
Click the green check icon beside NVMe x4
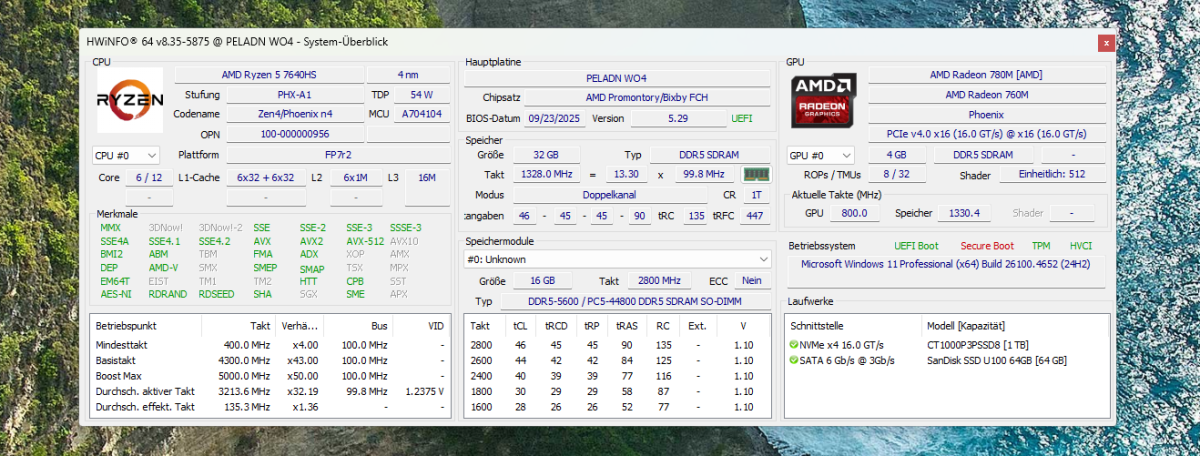click(x=794, y=346)
